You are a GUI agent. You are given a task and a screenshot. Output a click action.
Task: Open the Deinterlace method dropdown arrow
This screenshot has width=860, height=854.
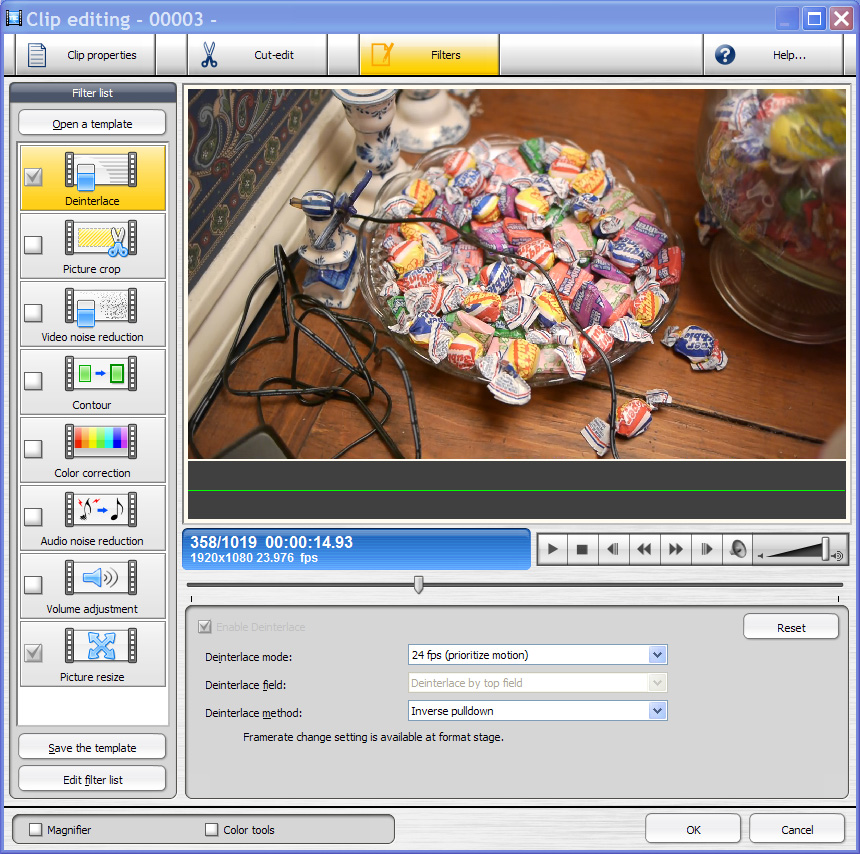[657, 711]
